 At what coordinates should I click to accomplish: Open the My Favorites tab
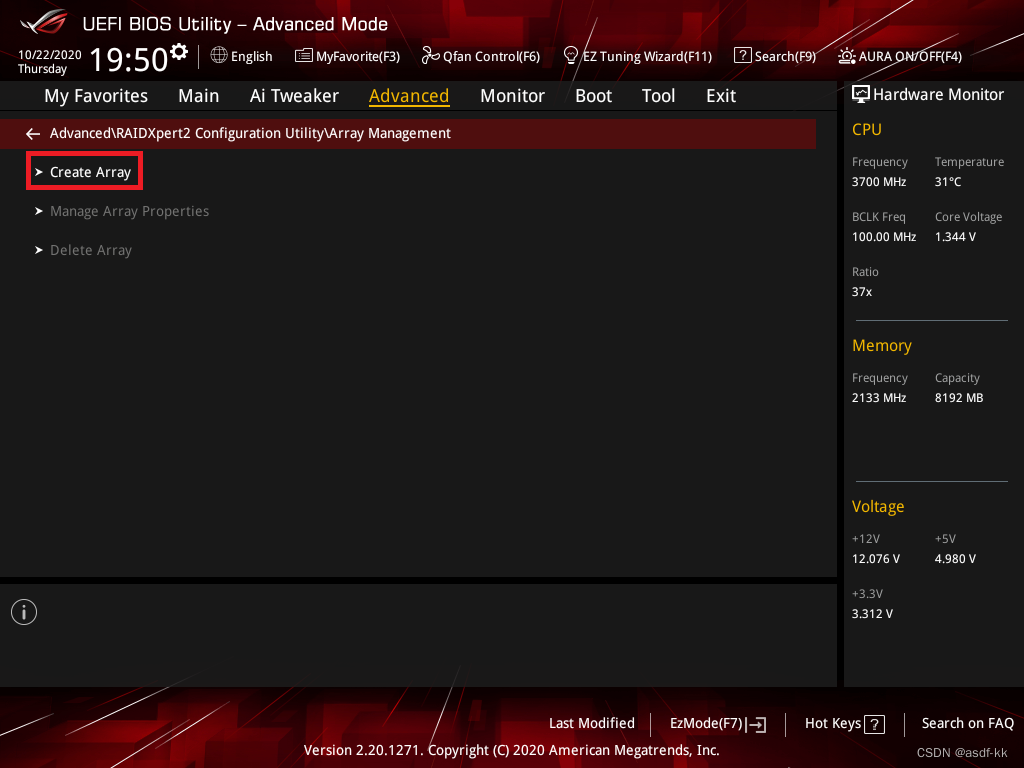96,96
